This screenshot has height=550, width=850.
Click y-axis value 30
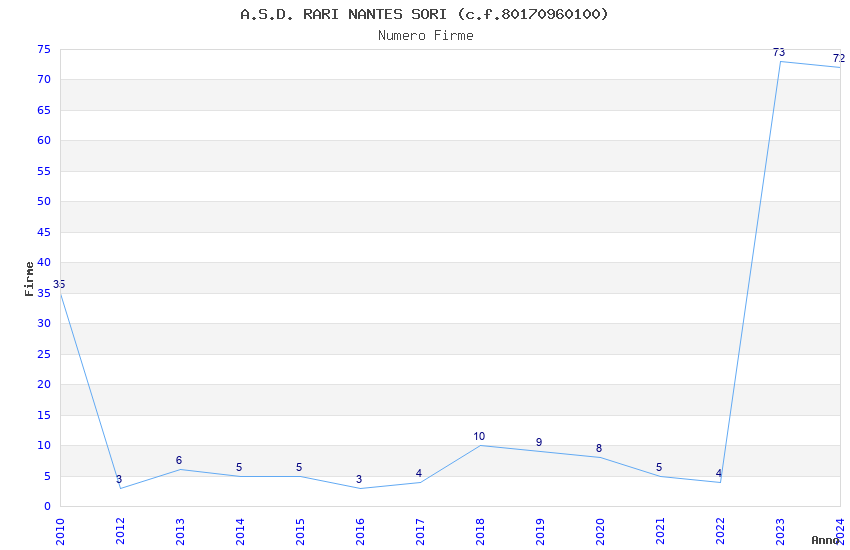click(x=44, y=323)
